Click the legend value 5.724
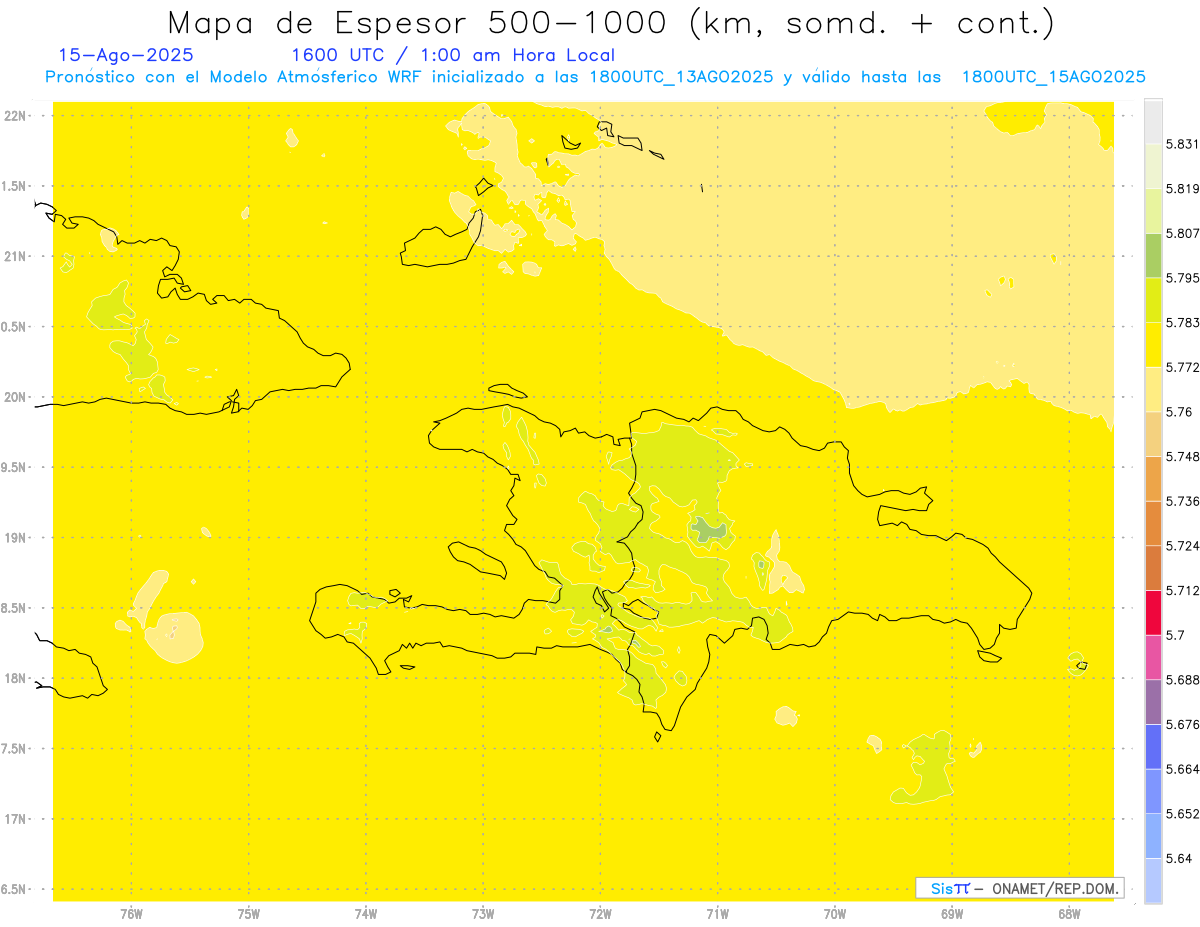Screen dimensions: 1200x927 click(1183, 546)
